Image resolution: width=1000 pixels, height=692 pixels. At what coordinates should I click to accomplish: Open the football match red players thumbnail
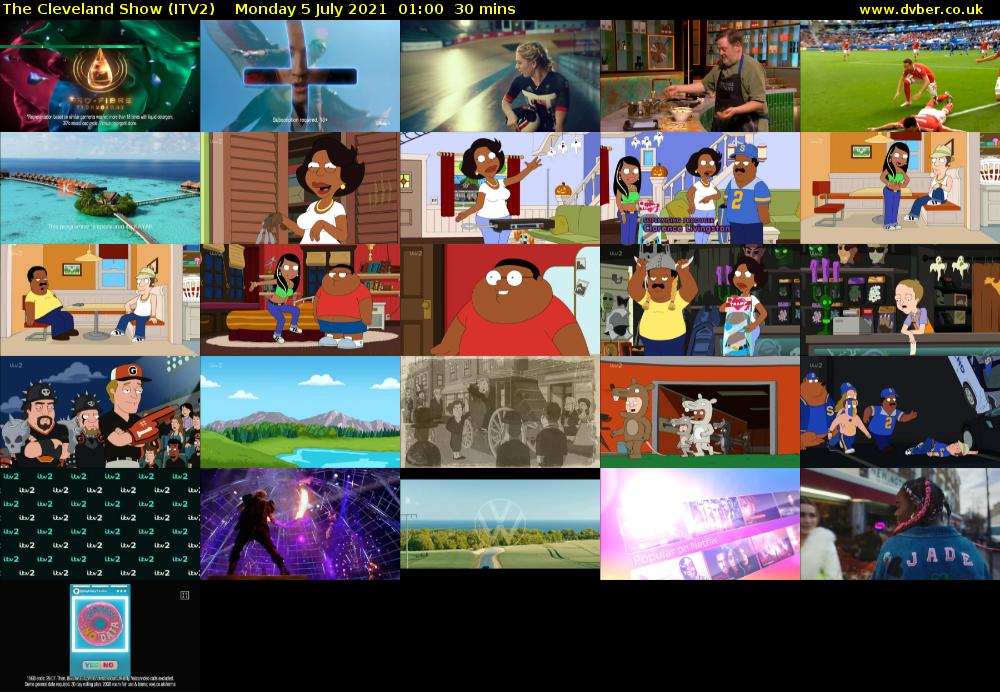900,76
